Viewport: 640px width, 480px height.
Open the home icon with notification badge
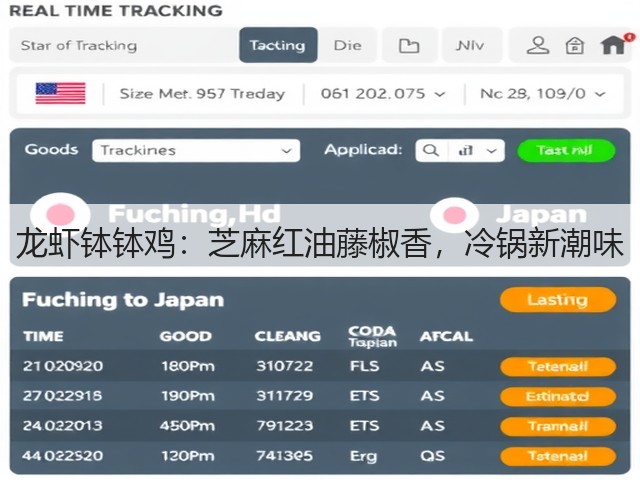click(x=614, y=44)
